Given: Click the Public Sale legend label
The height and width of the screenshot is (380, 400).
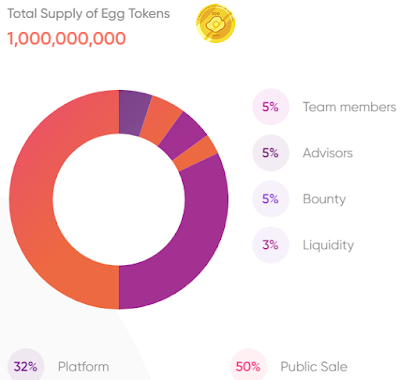Looking at the screenshot, I should pos(314,367).
